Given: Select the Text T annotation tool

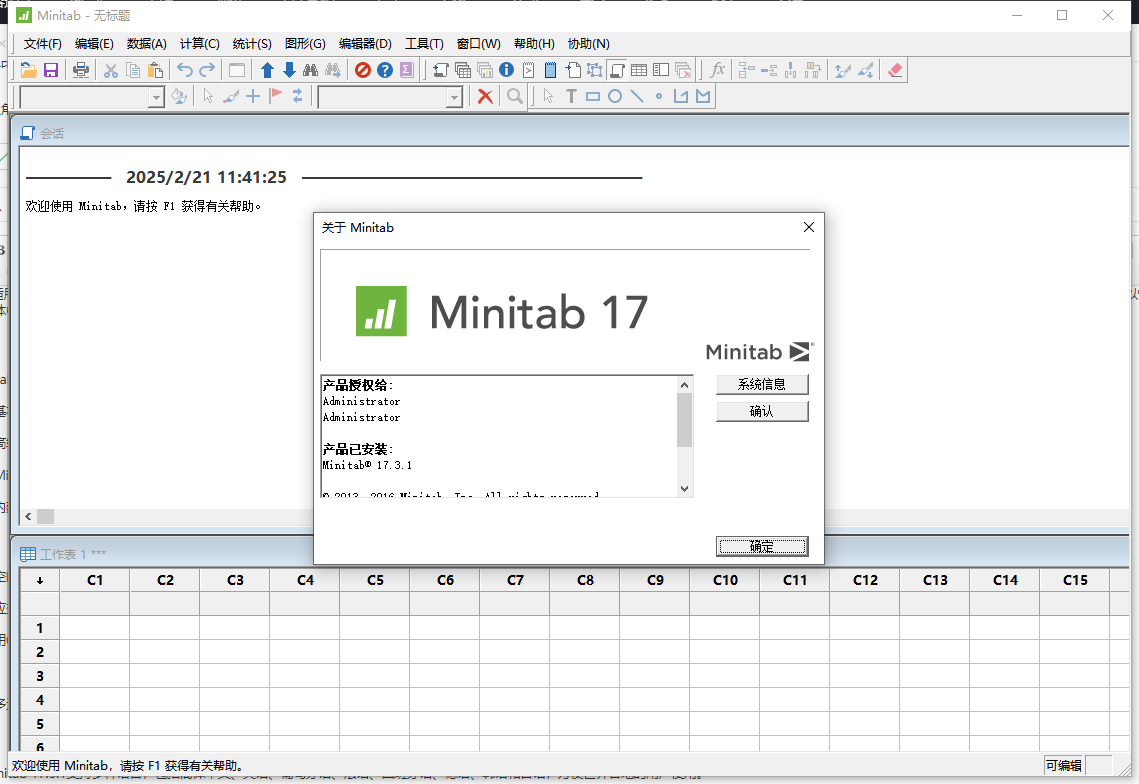Looking at the screenshot, I should [571, 96].
